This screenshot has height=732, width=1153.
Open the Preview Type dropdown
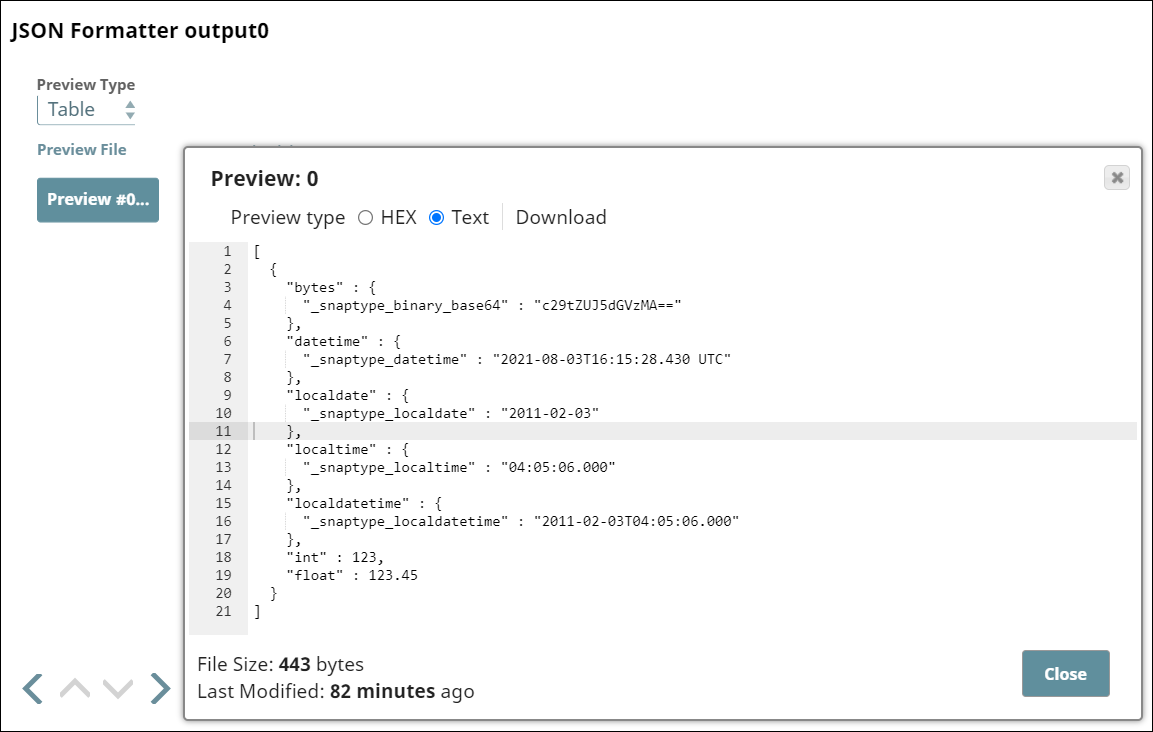tap(86, 110)
